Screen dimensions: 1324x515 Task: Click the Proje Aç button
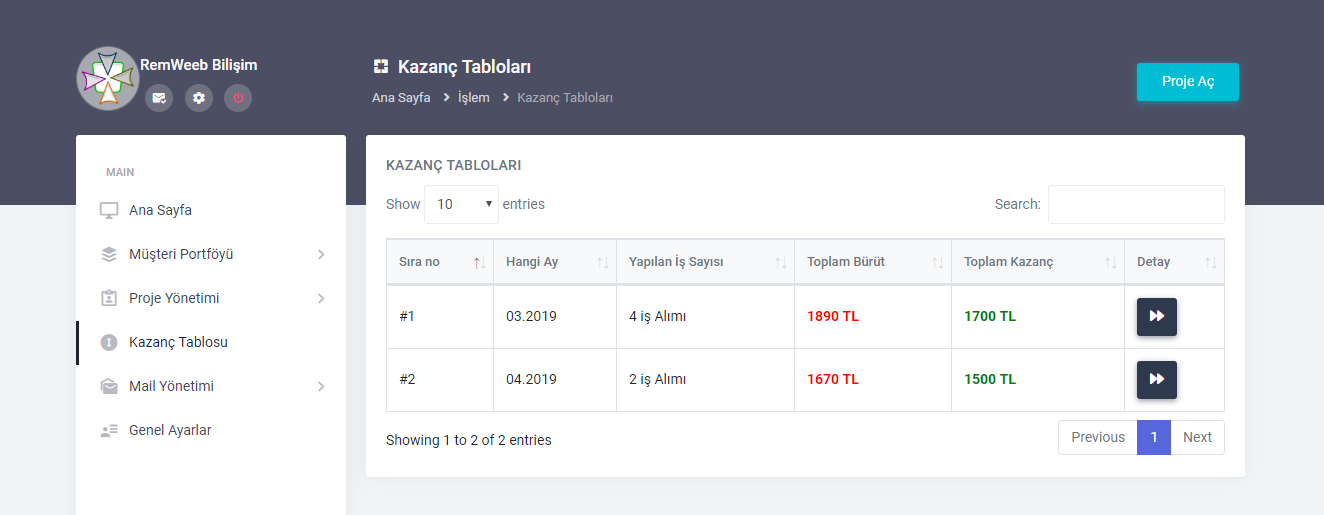[1188, 82]
